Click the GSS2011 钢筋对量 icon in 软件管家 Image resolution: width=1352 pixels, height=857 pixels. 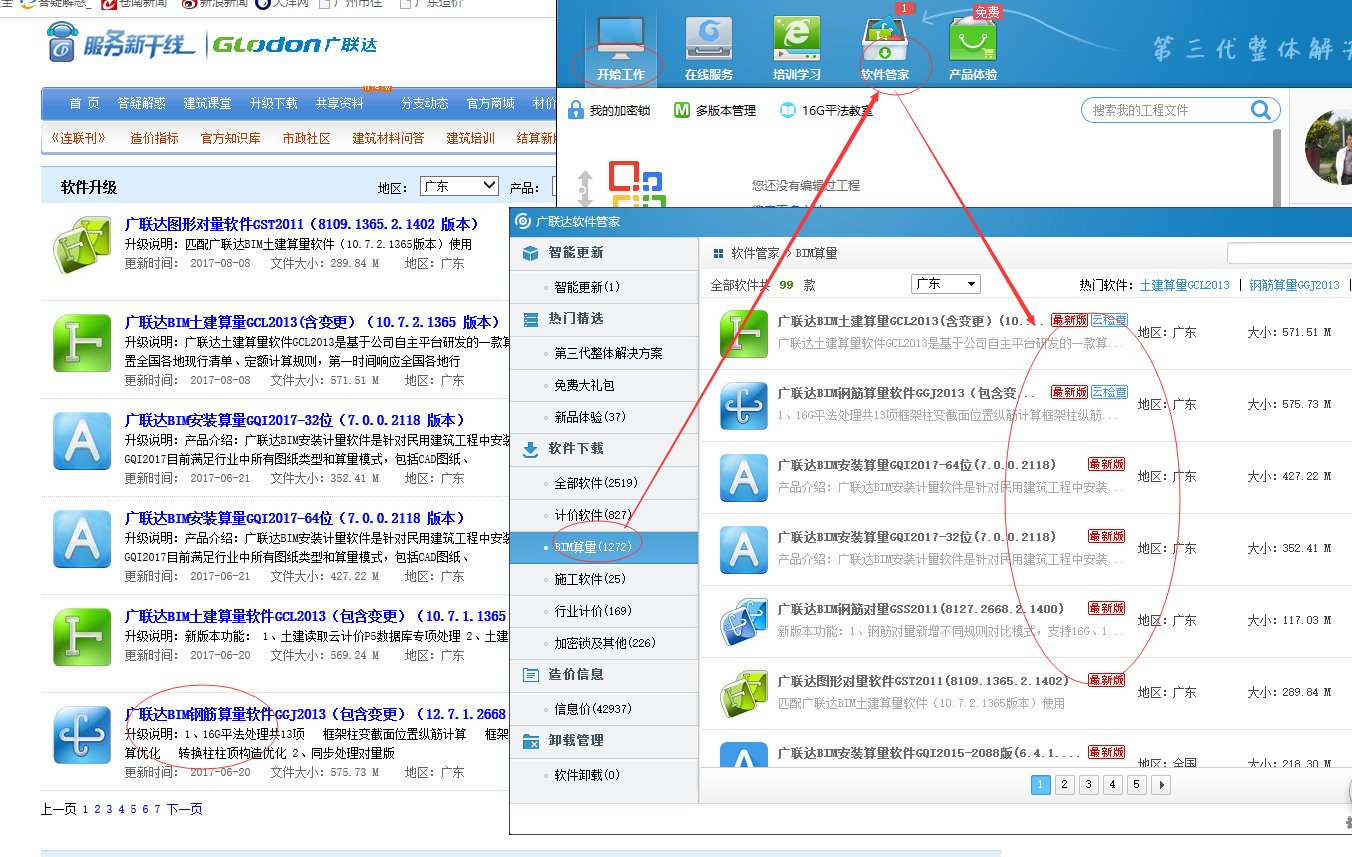point(744,621)
